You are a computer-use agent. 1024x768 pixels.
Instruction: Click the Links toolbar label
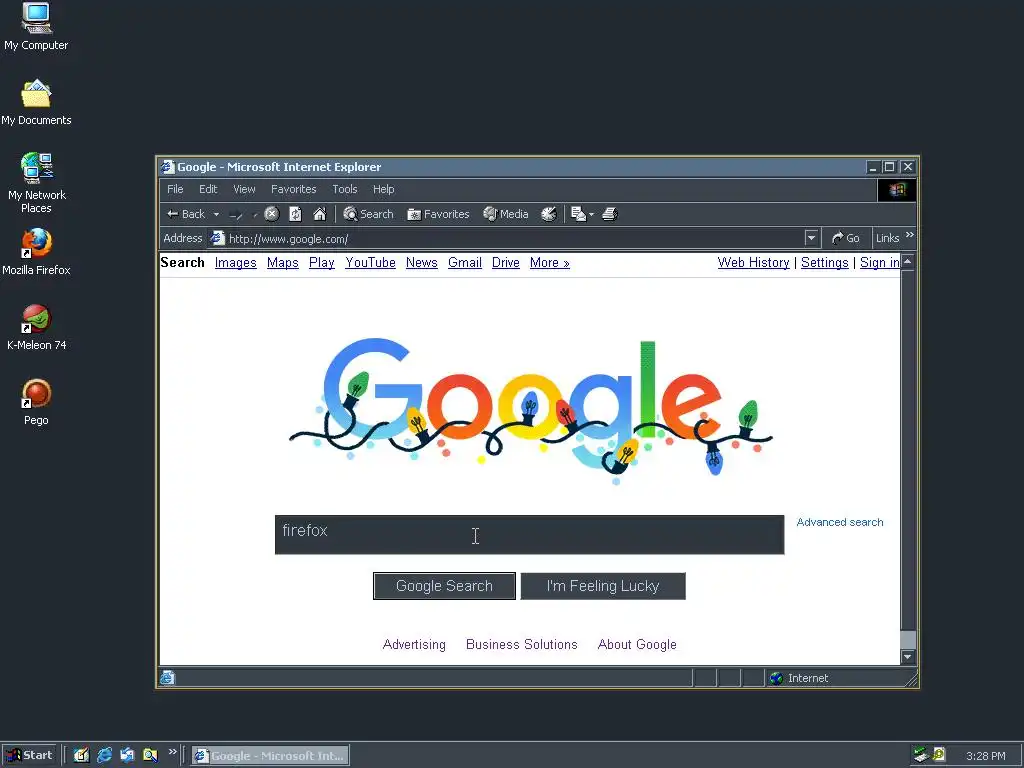(x=888, y=238)
